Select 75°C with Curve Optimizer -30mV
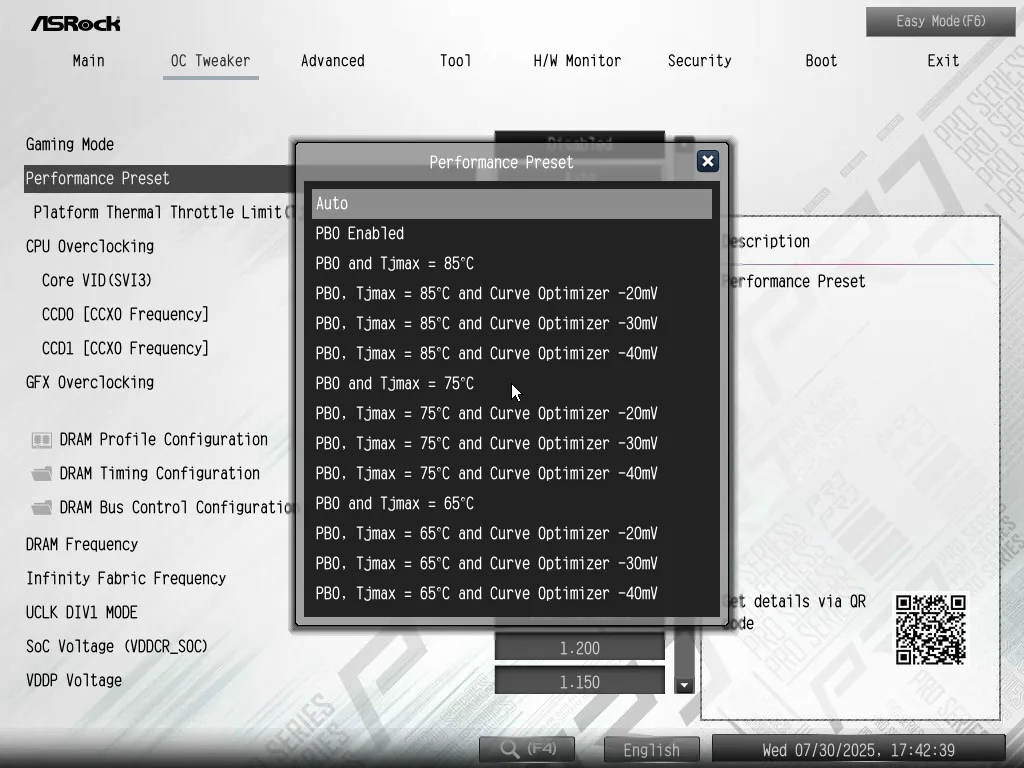The width and height of the screenshot is (1024, 768). [x=511, y=444]
